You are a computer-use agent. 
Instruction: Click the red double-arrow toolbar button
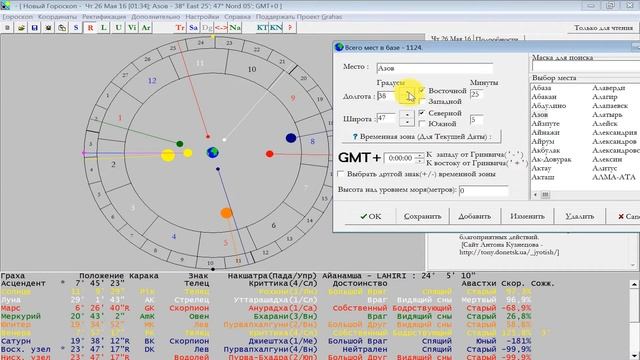click(x=221, y=28)
